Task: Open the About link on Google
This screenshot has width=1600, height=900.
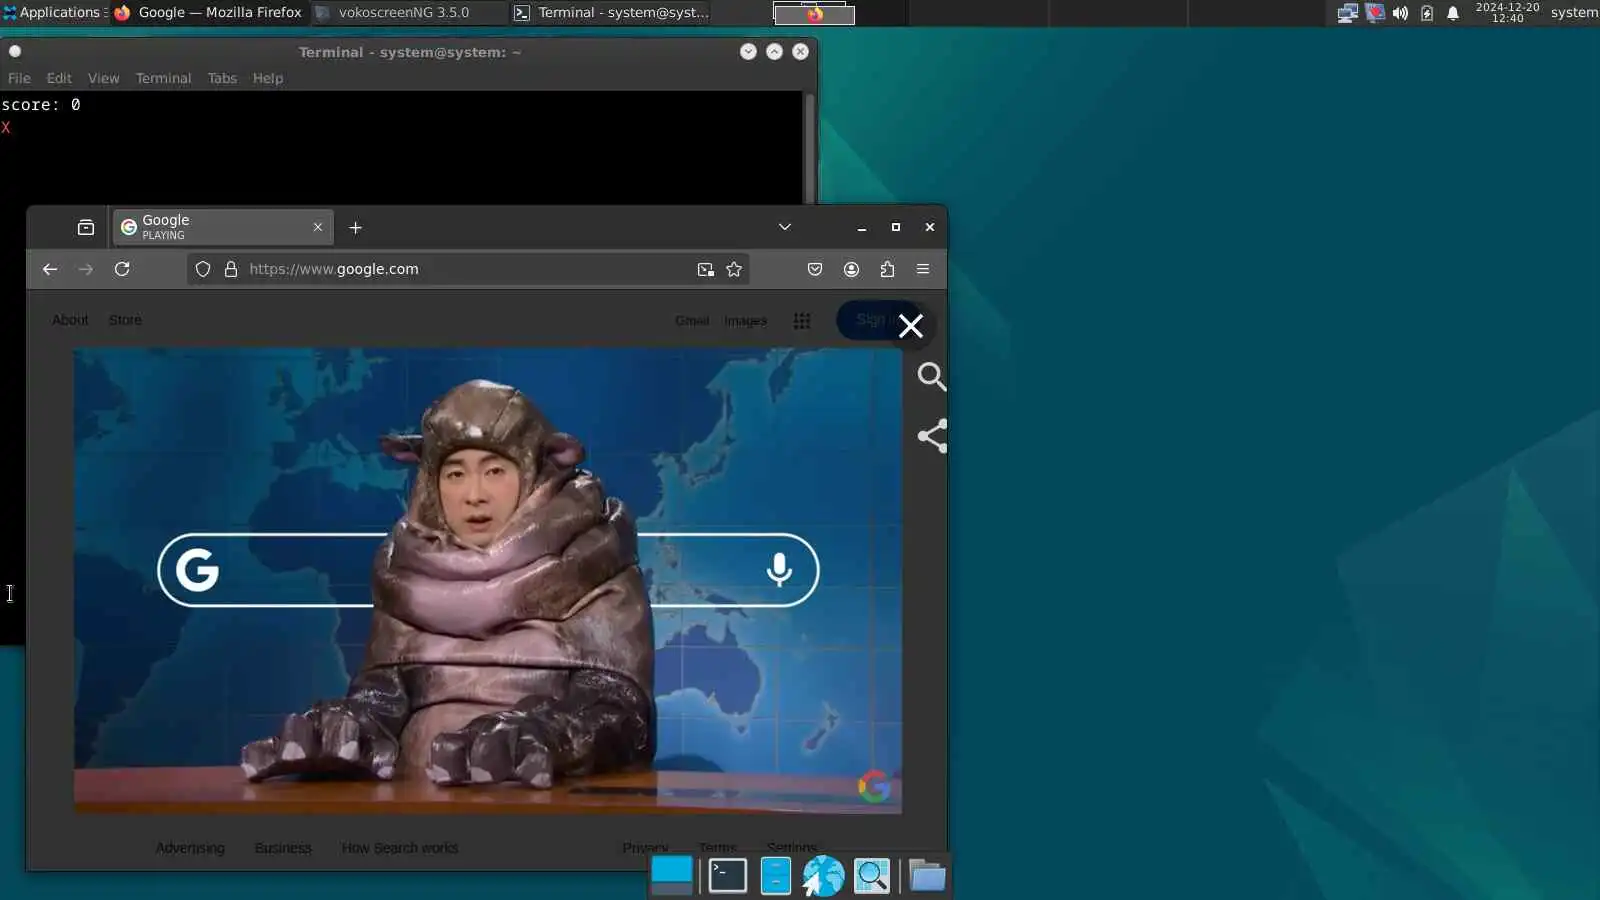Action: 70,320
